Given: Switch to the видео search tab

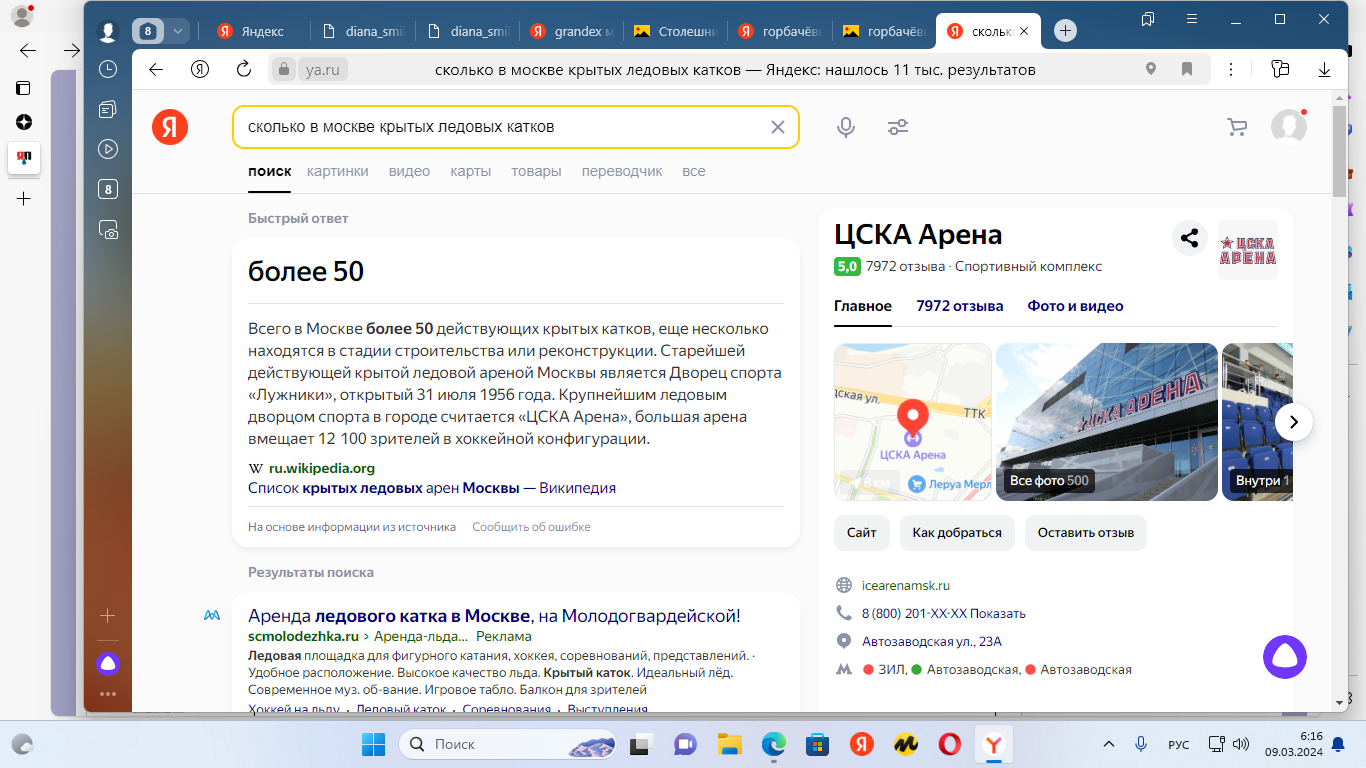Looking at the screenshot, I should click(409, 171).
